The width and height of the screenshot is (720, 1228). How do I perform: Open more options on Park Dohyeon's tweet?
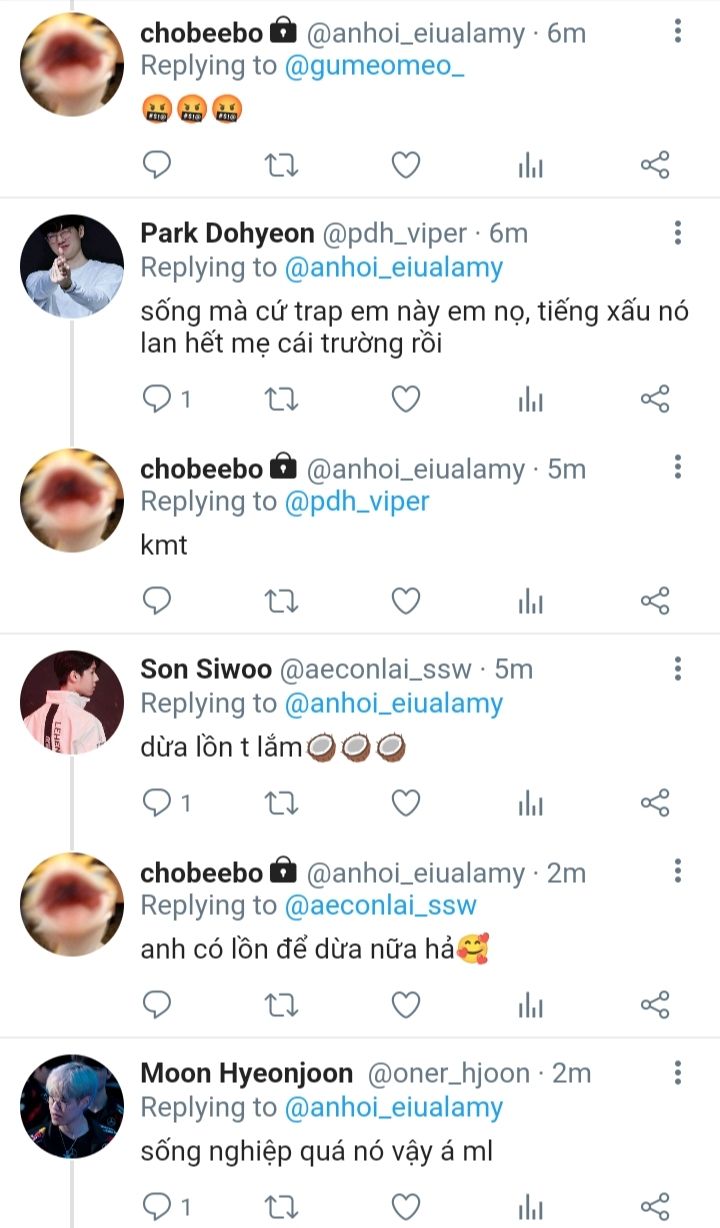point(678,234)
